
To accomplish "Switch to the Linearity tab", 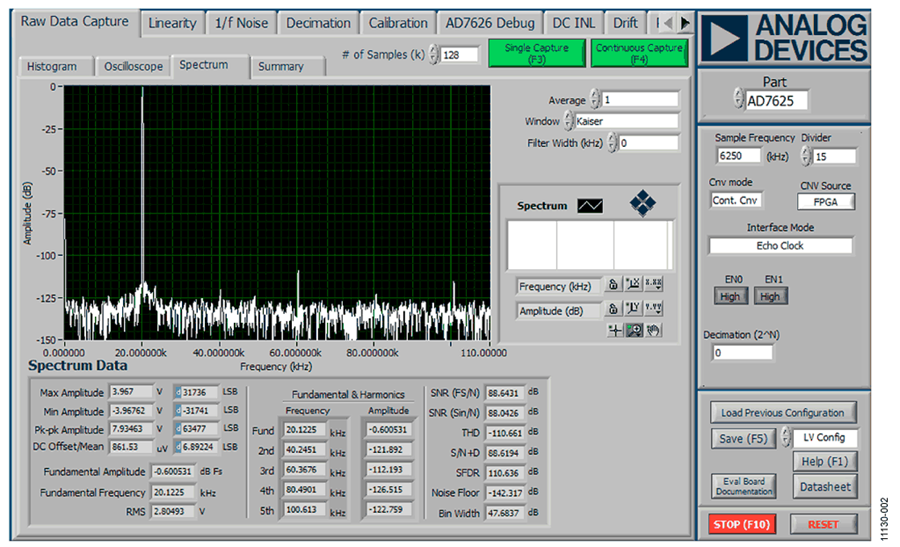I will (172, 24).
